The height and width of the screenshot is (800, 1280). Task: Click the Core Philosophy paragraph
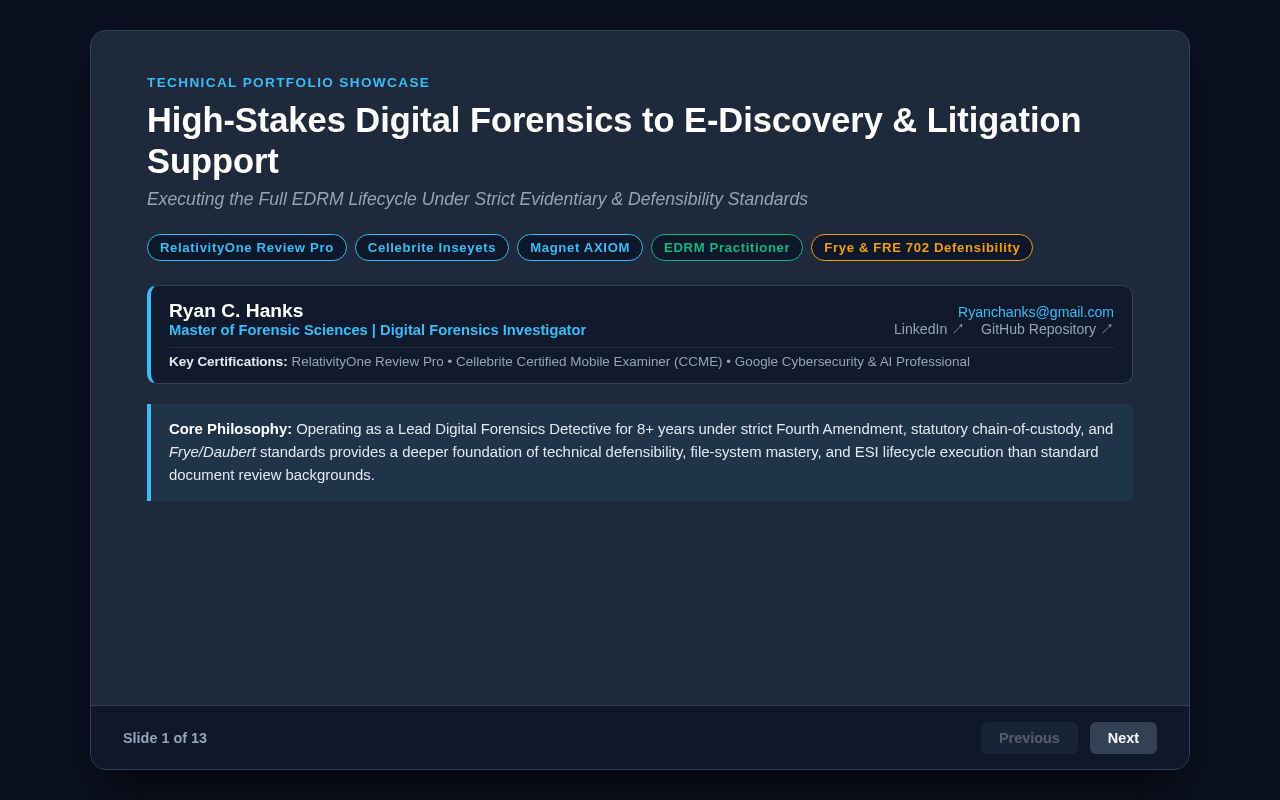click(x=641, y=452)
